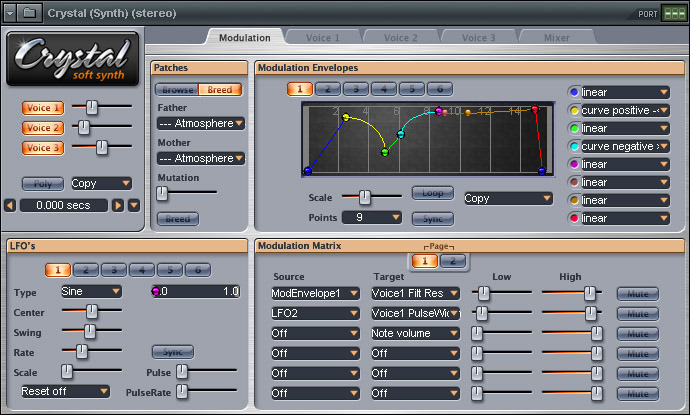690x415 pixels.
Task: Expand the ModEnvelope1 source dropdown
Action: 314,293
